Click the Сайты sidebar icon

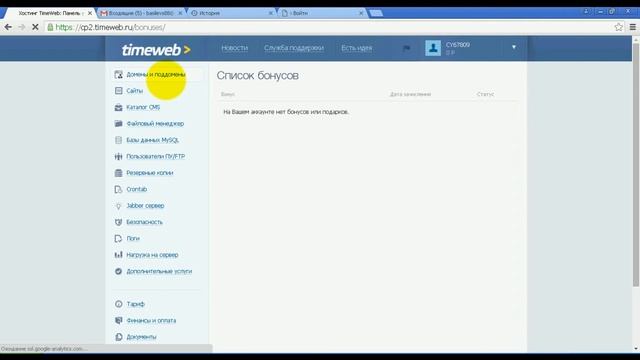pos(118,91)
